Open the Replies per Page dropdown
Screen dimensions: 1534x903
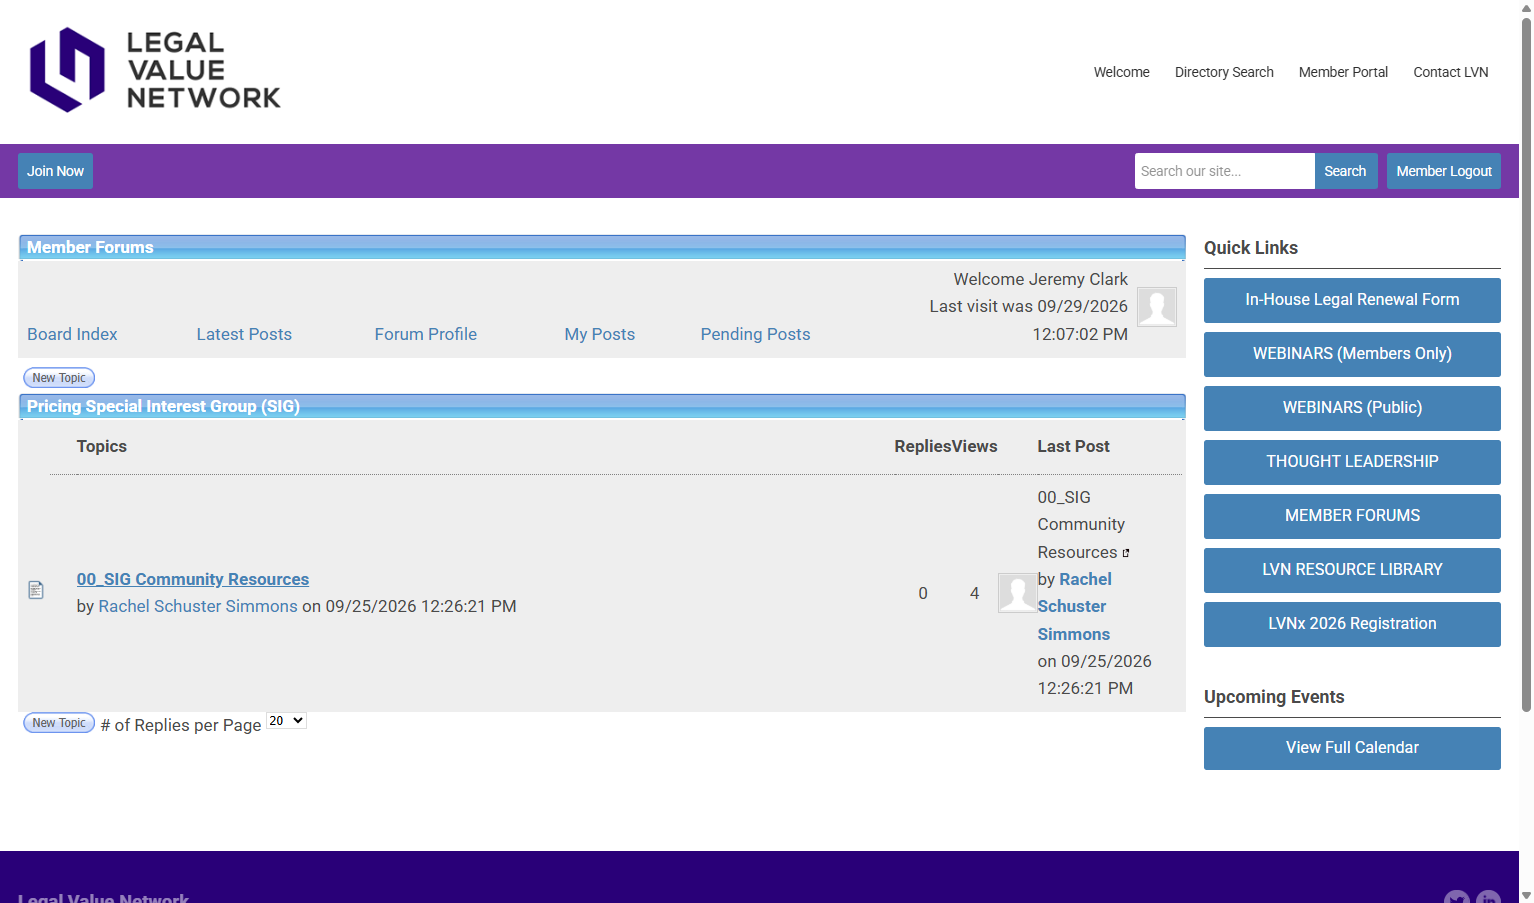click(x=286, y=721)
